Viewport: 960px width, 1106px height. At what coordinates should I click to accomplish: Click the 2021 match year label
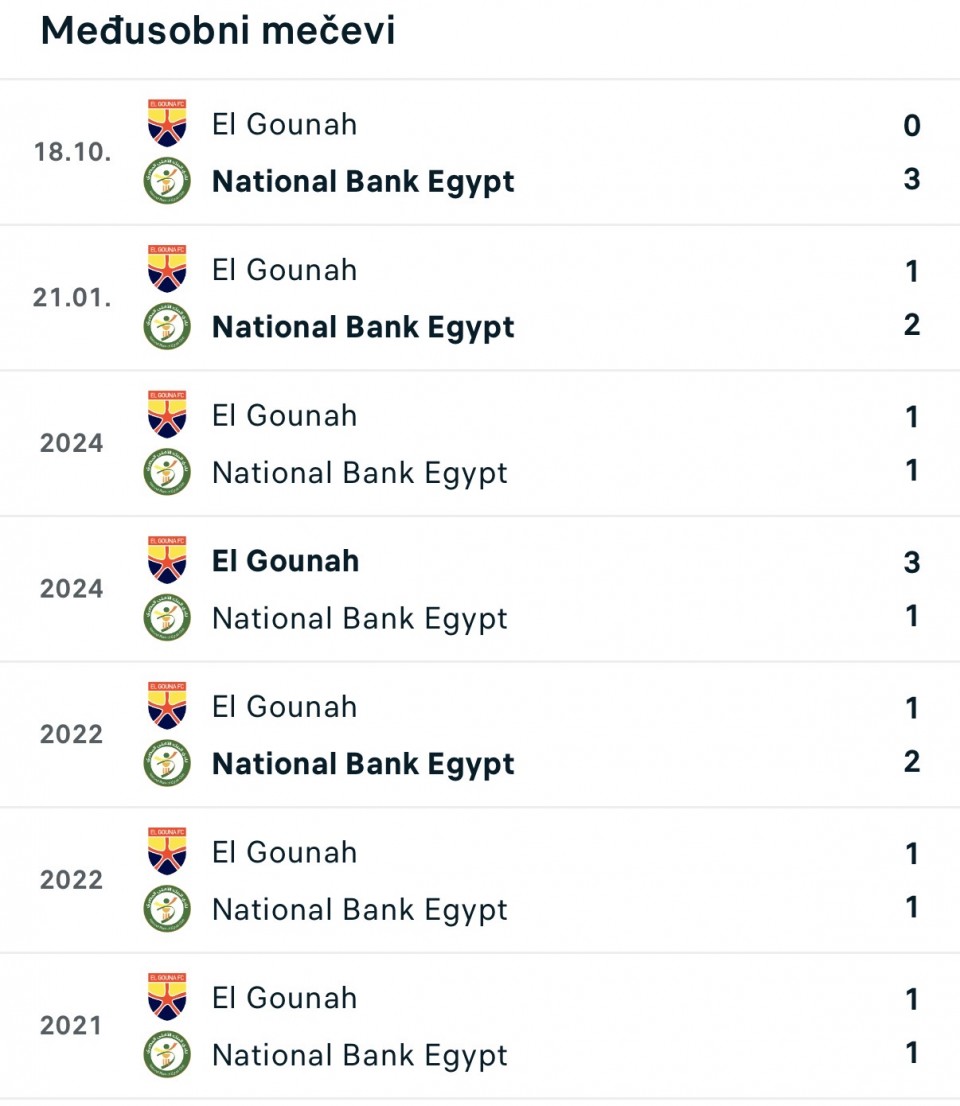pos(72,1026)
